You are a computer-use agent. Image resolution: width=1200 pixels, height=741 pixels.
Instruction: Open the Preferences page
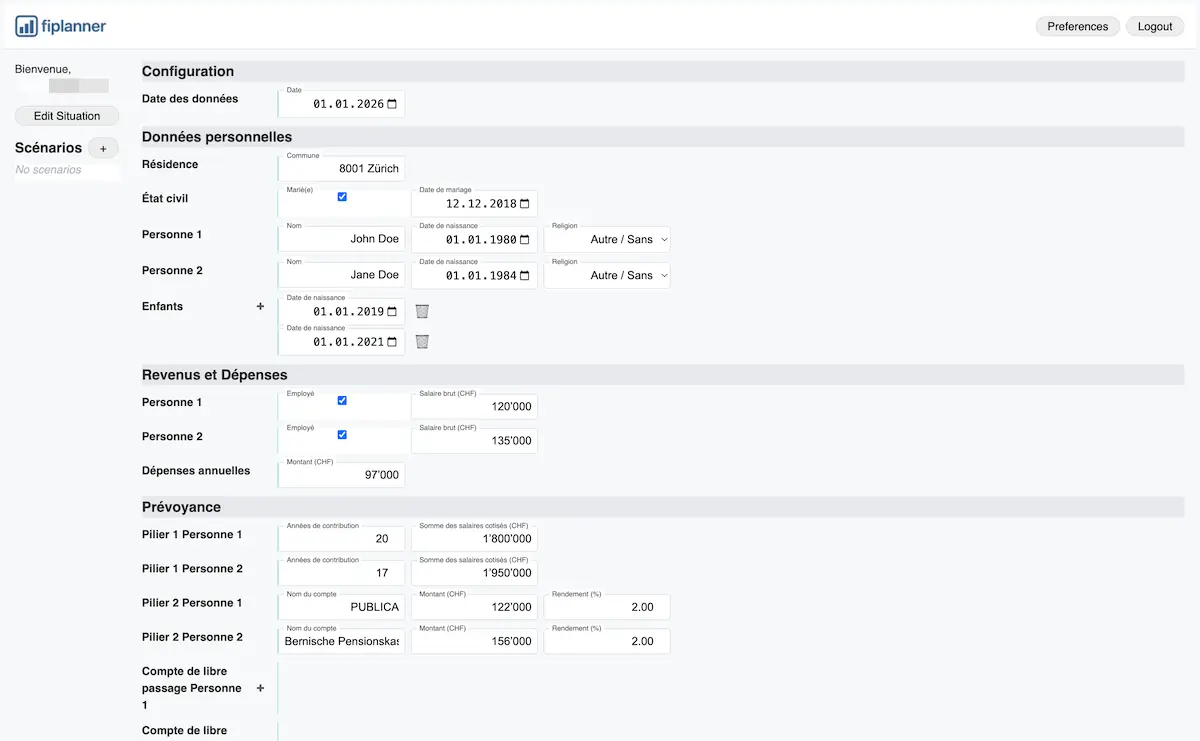(1078, 26)
